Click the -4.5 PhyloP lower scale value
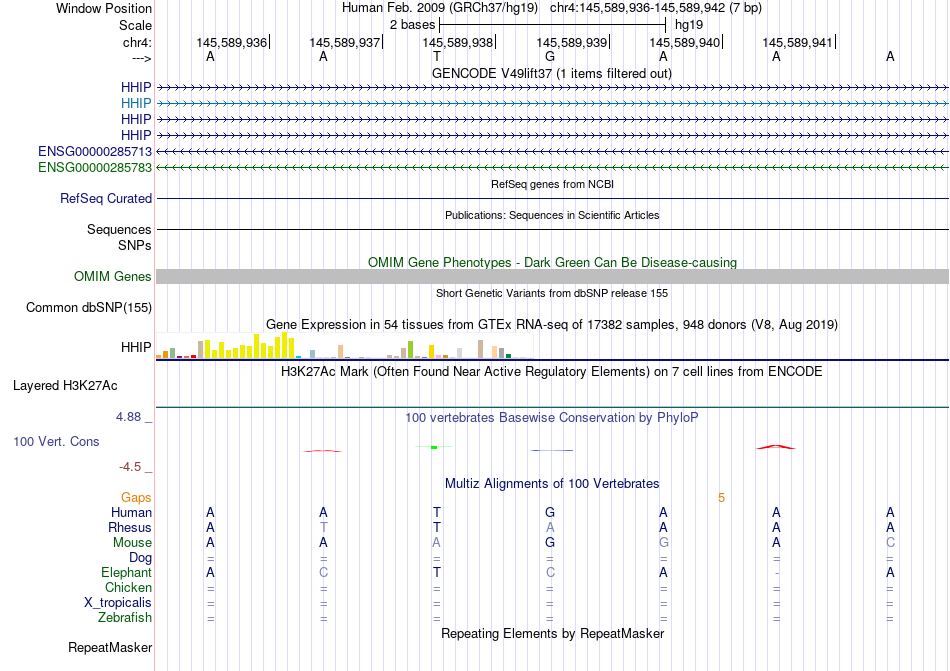This screenshot has width=950, height=671. point(130,467)
